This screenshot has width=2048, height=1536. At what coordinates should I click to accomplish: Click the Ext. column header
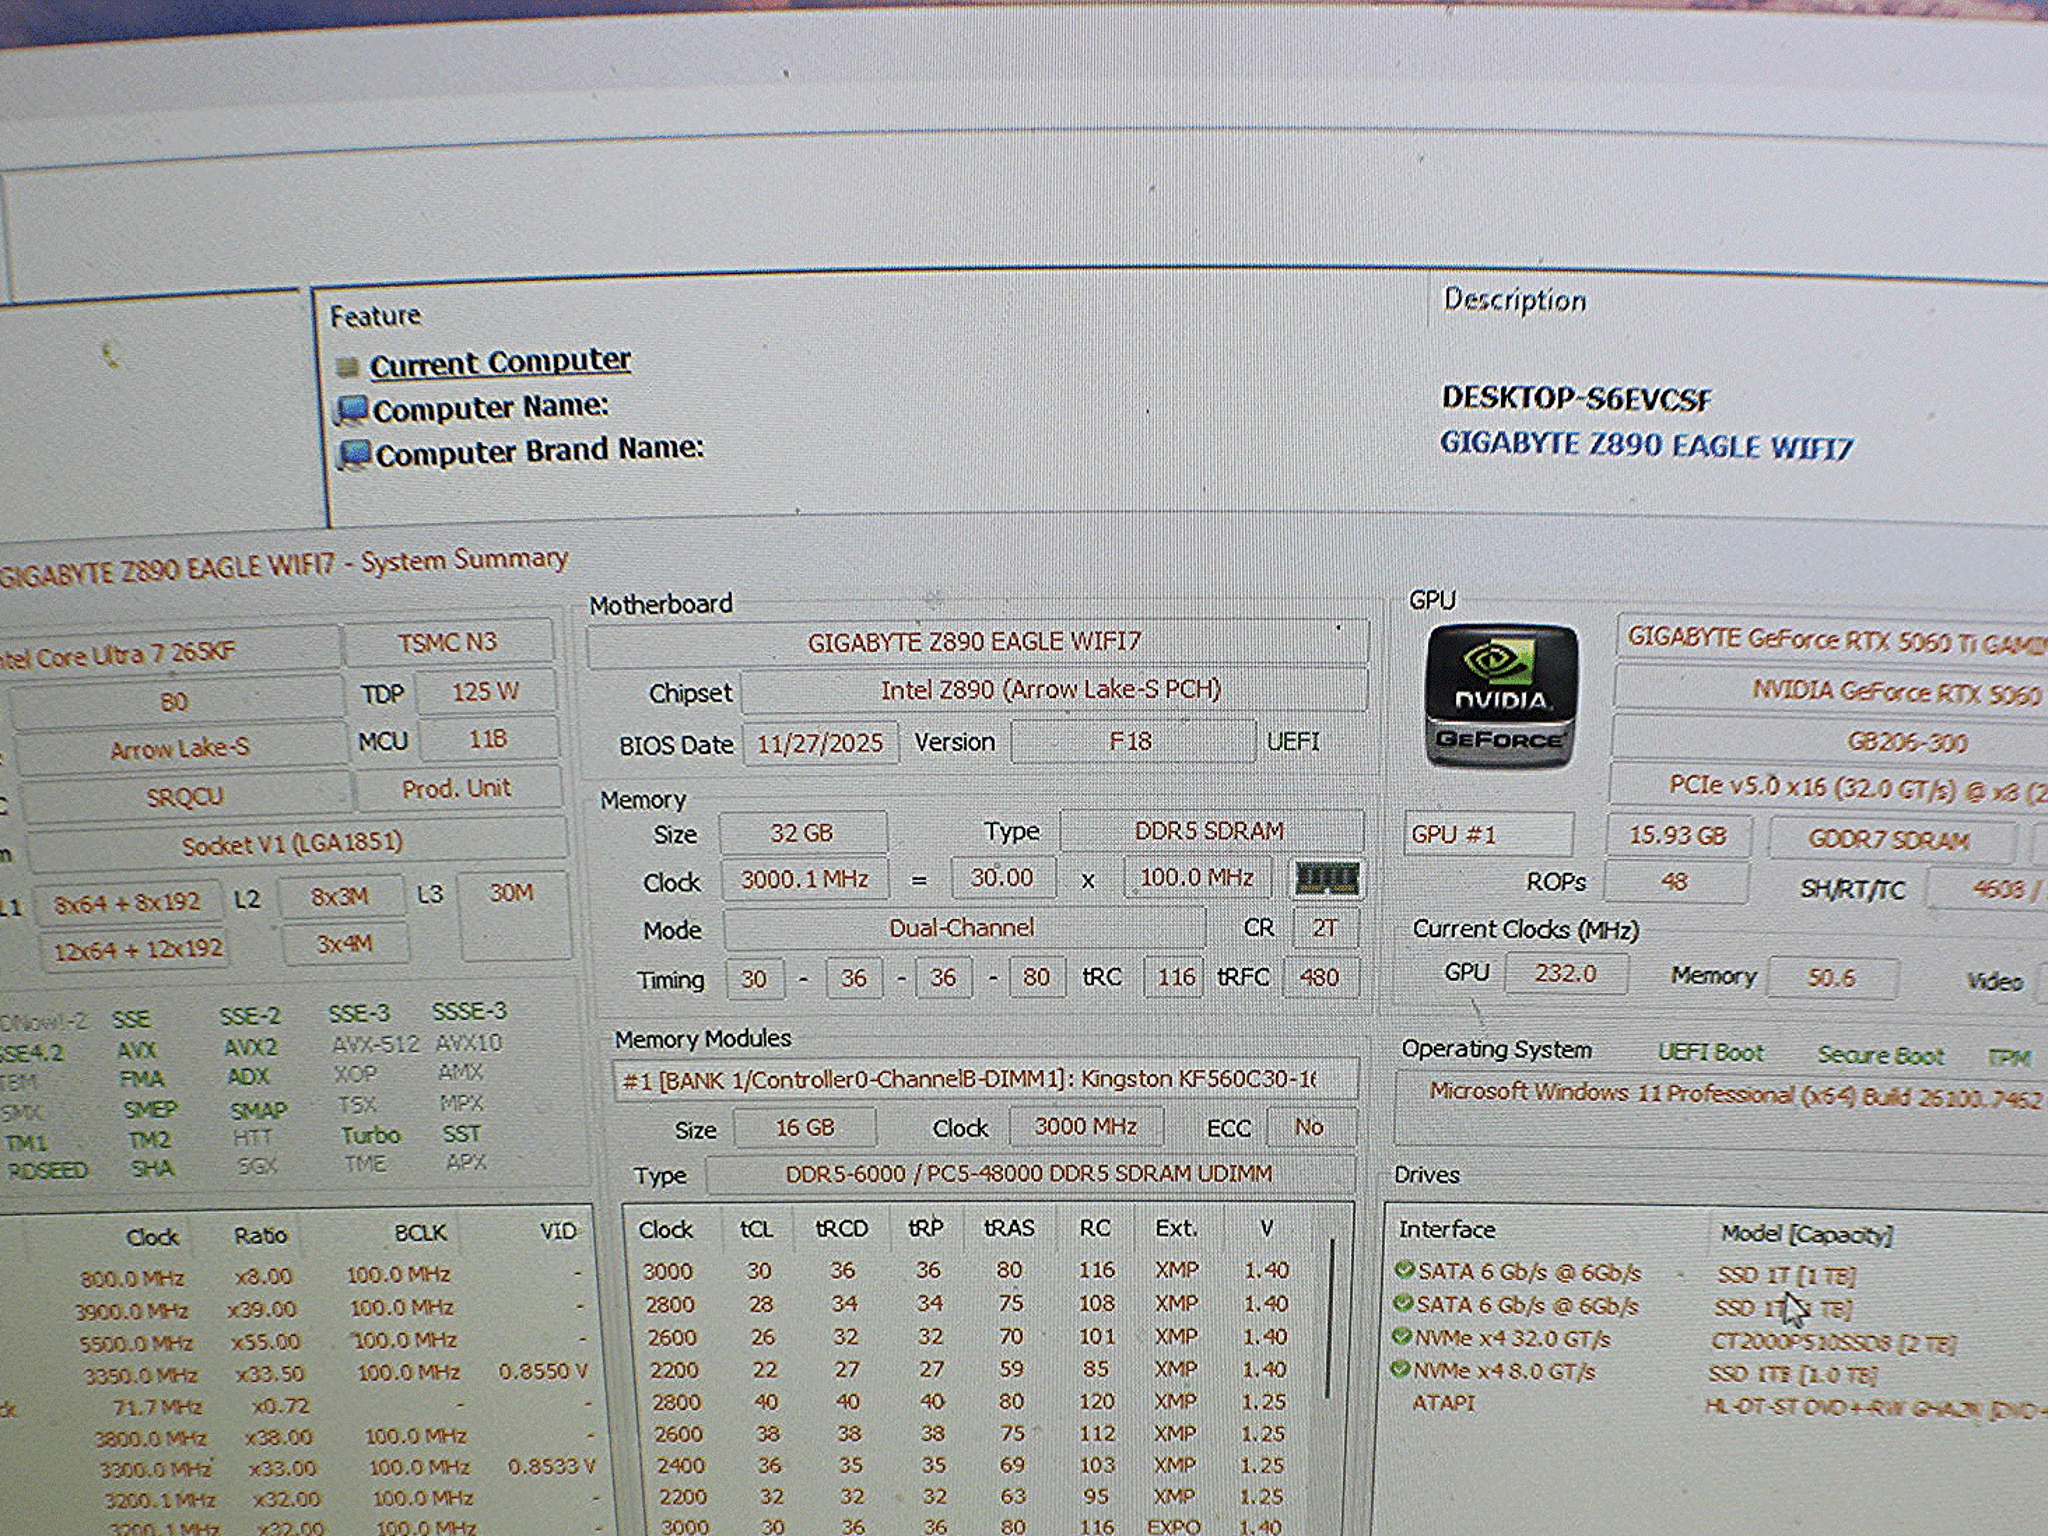pos(1176,1228)
